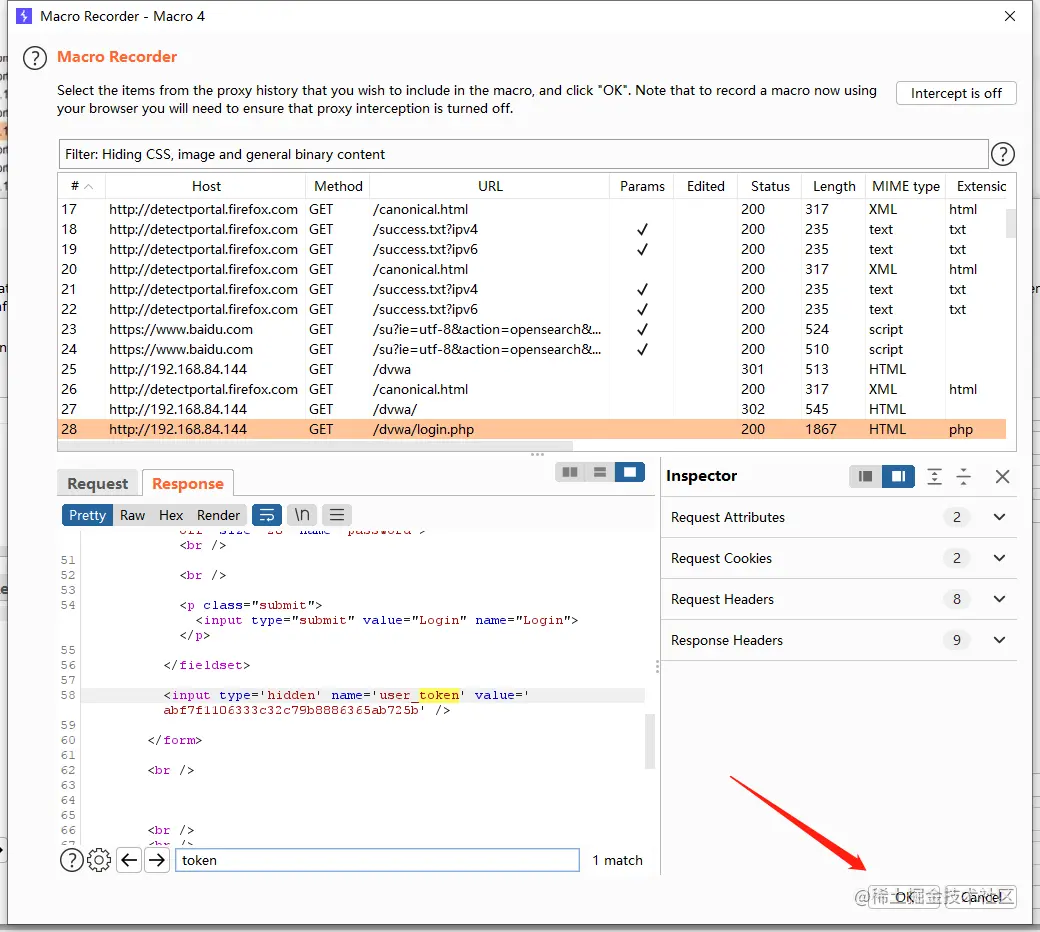Open the response viewer hamburger menu
Viewport: 1040px width, 932px height.
click(x=337, y=515)
